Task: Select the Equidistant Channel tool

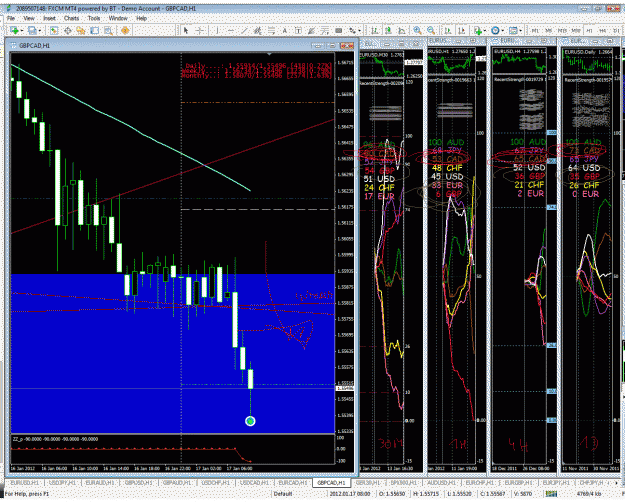Action: click(x=257, y=30)
